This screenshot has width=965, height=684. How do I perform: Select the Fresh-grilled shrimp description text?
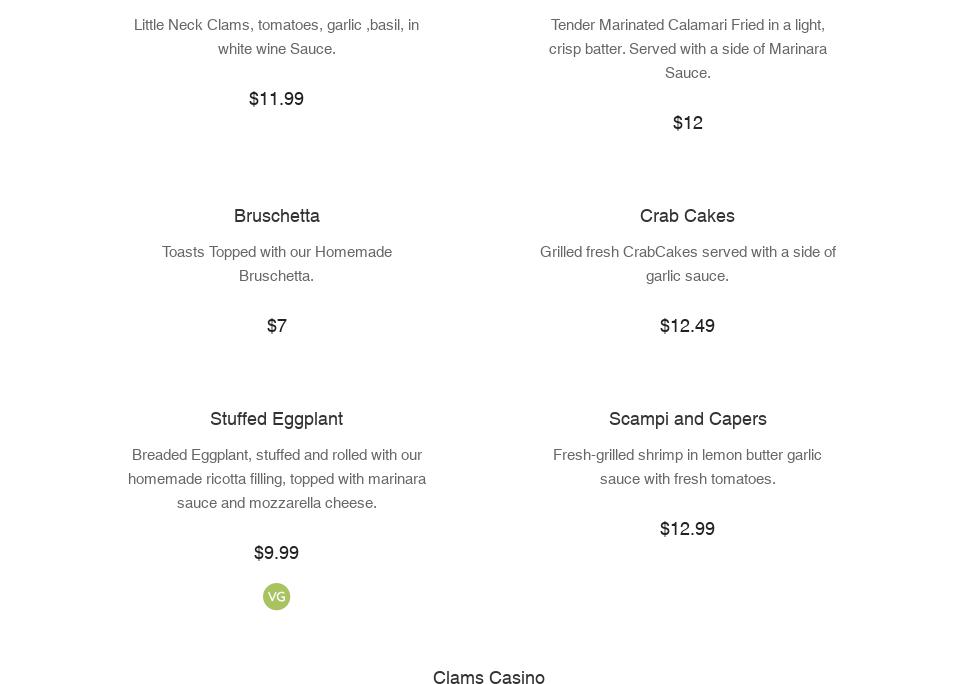(687, 467)
